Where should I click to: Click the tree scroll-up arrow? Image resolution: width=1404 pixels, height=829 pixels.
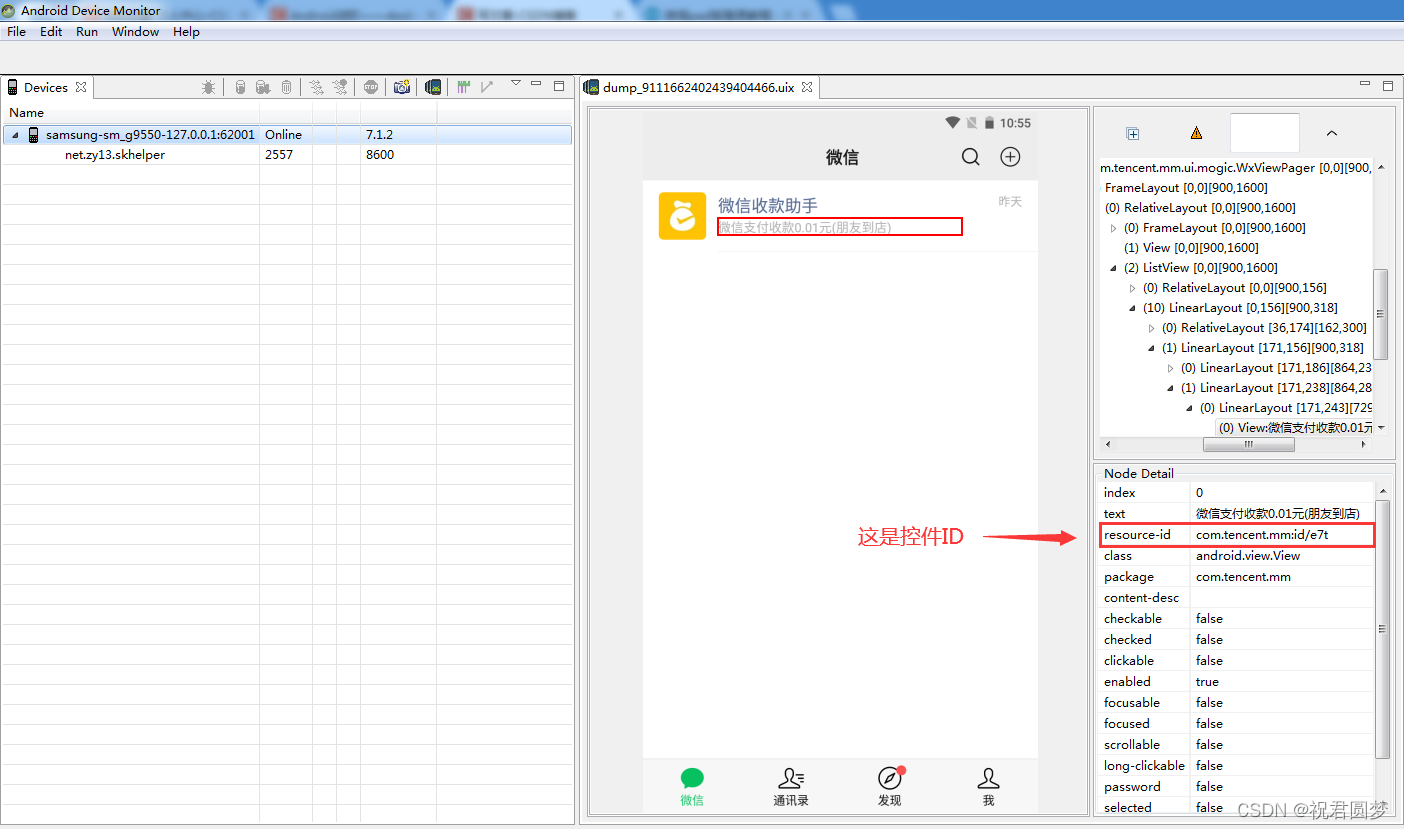click(x=1381, y=168)
